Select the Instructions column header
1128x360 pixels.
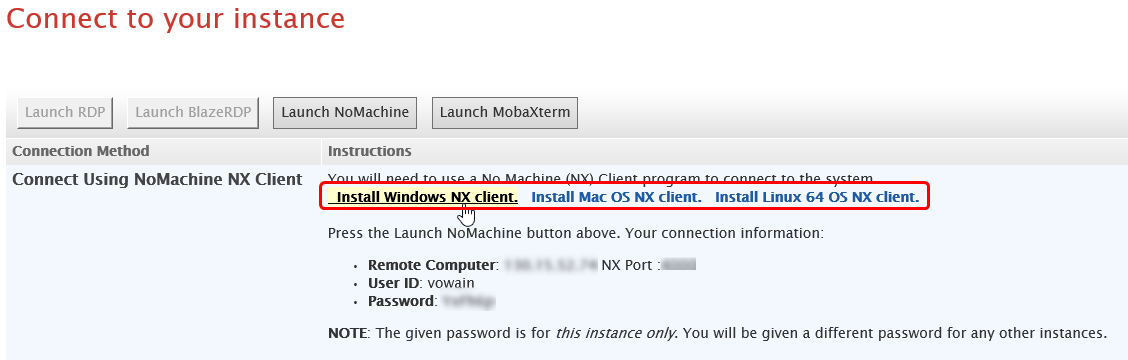pyautogui.click(x=370, y=151)
